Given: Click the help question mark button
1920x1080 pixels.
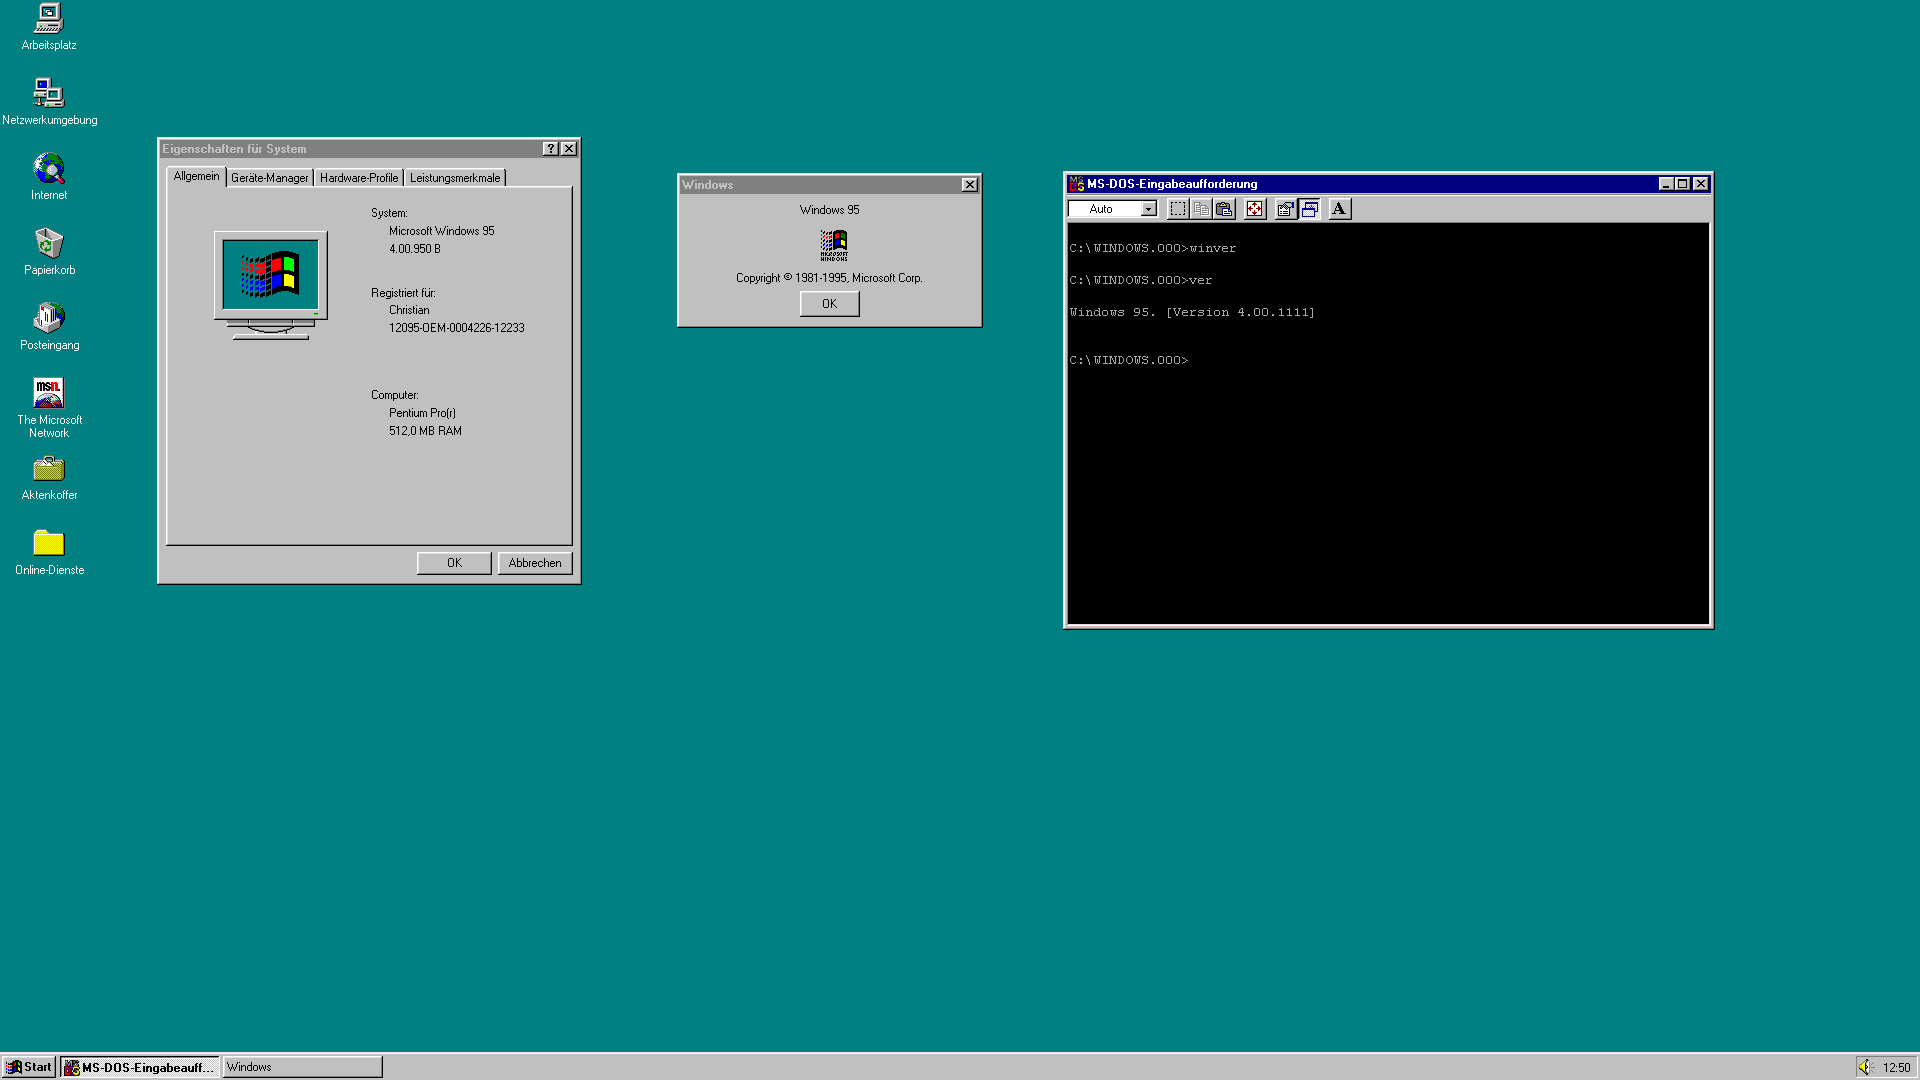Looking at the screenshot, I should coord(550,149).
